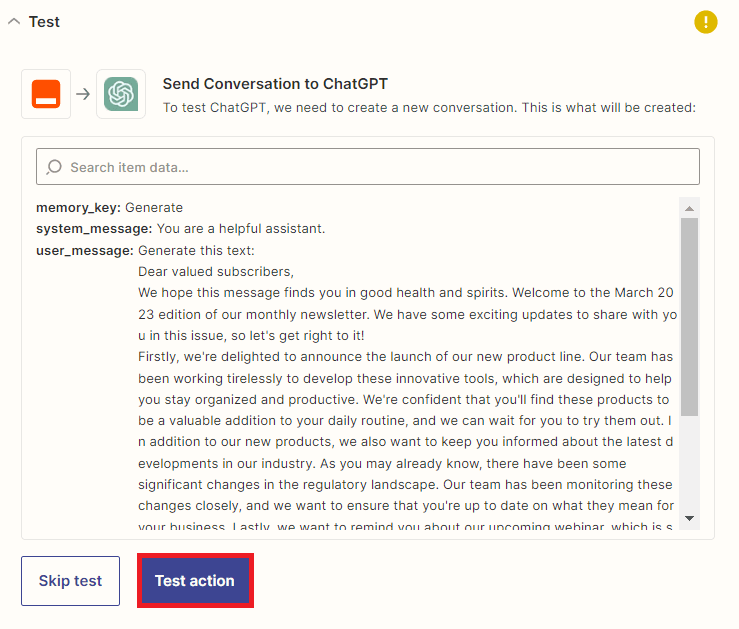The image size is (739, 629).
Task: Click the Test section title
Action: pyautogui.click(x=44, y=22)
